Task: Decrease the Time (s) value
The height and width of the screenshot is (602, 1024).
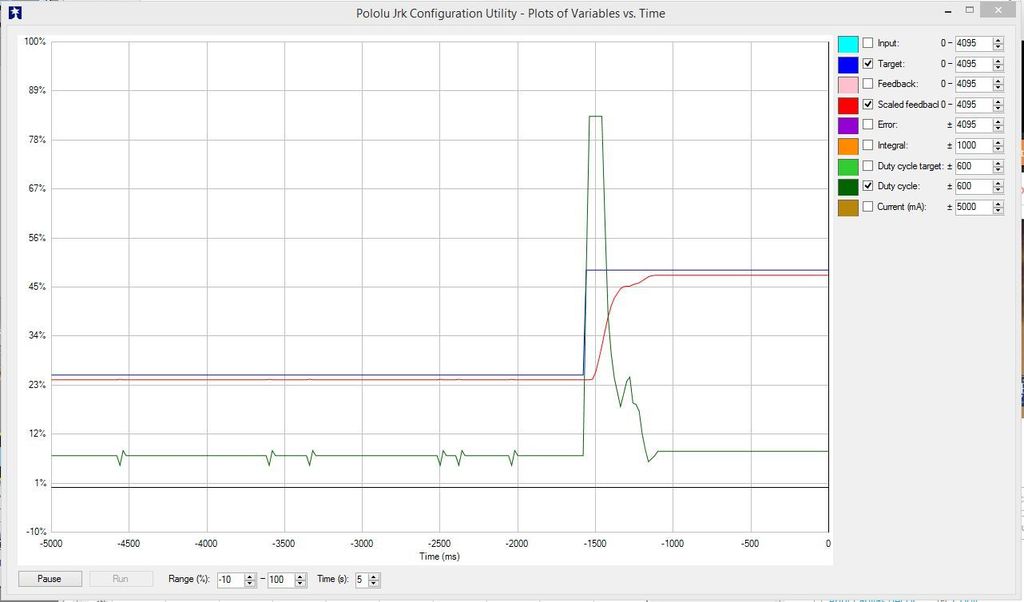Action: coord(374,583)
